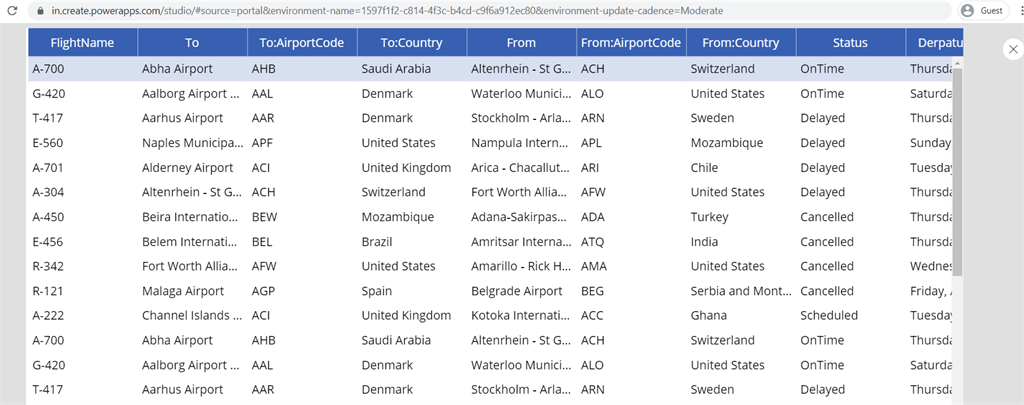Click the Saudi Arabia country cell
Viewport: 1024px width, 405px height.
point(397,69)
